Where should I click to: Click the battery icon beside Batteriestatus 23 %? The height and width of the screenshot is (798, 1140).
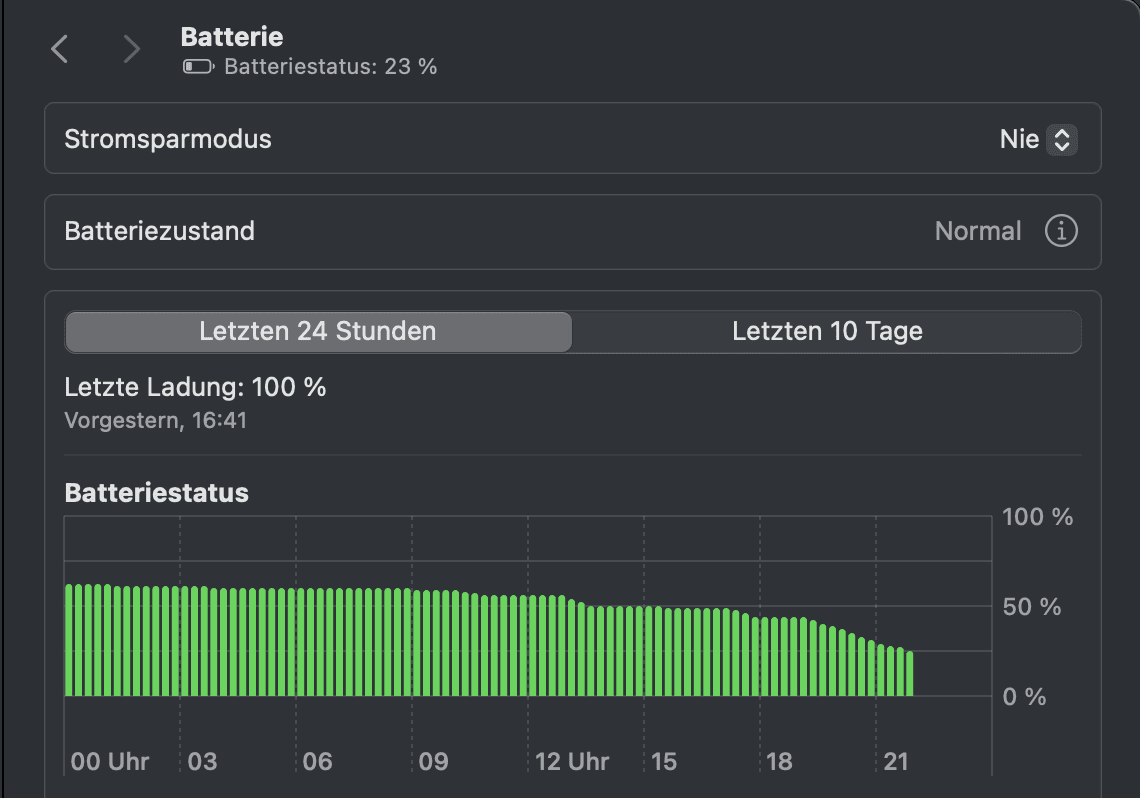point(198,67)
